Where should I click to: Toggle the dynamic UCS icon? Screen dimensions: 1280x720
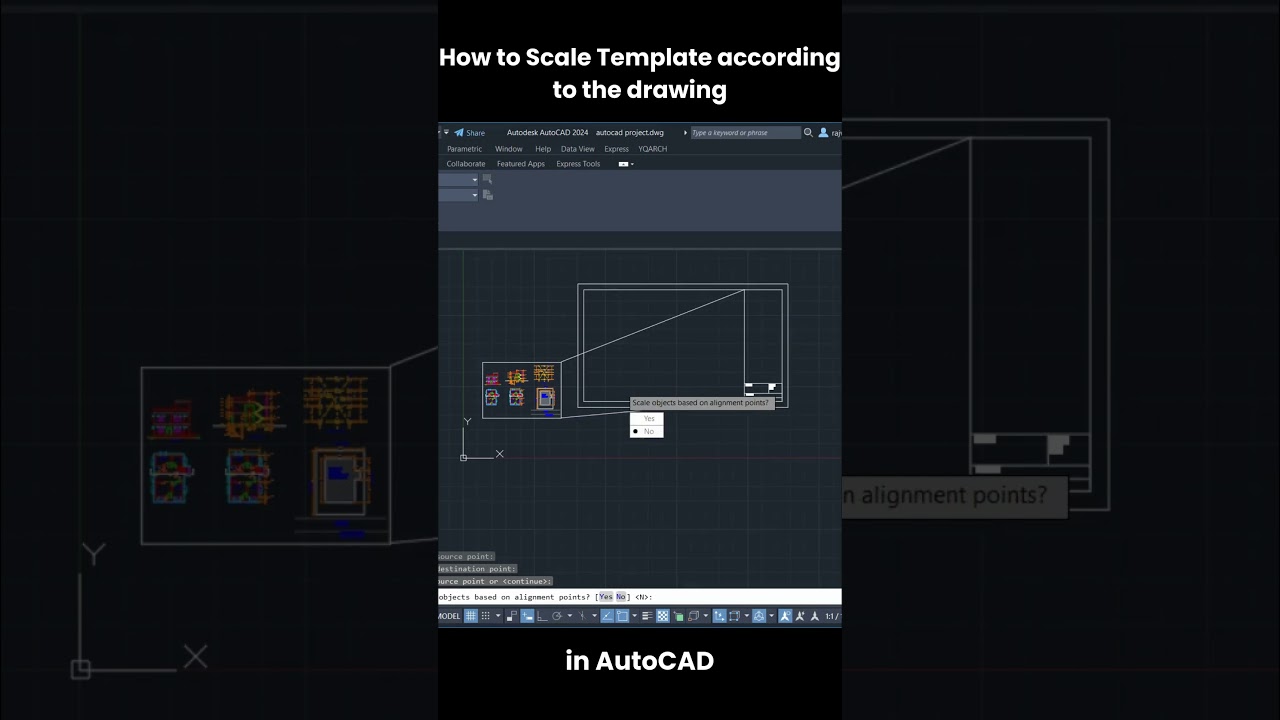tap(718, 616)
